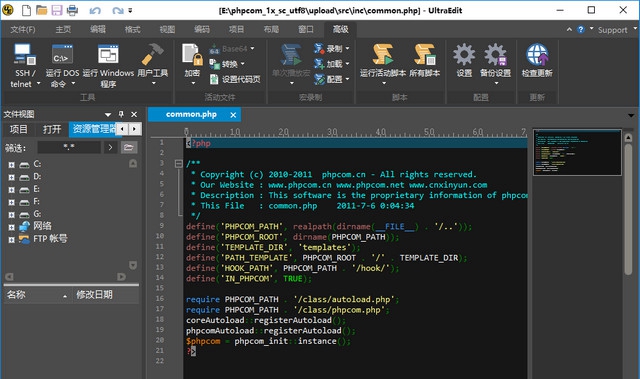Open the 所有脚本 all scripts icon
The image size is (640, 379).
(x=424, y=55)
